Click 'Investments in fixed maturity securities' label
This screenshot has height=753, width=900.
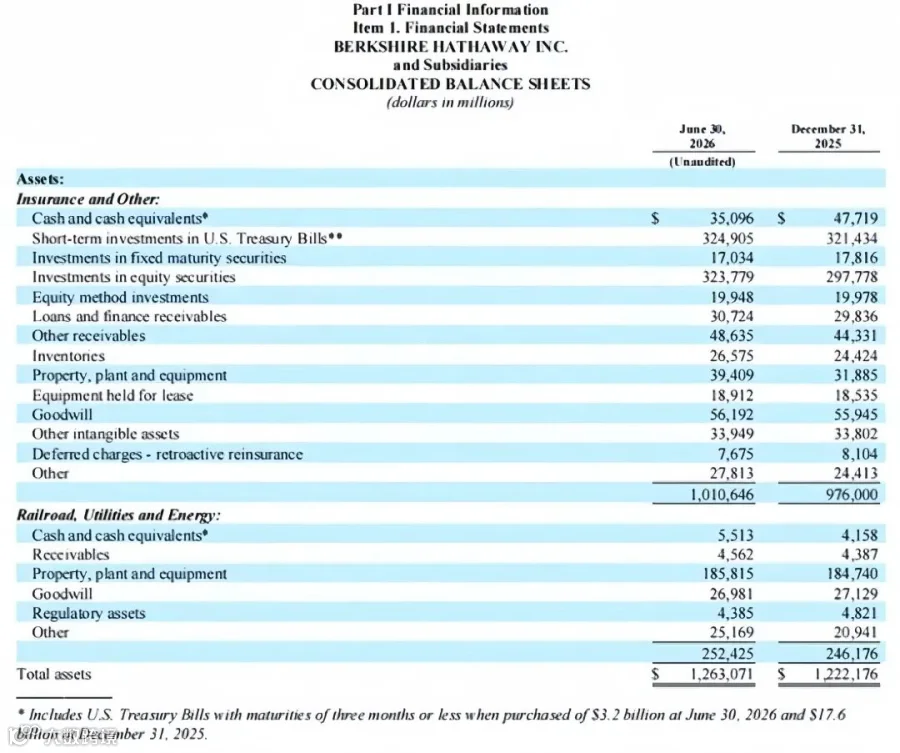click(x=159, y=258)
